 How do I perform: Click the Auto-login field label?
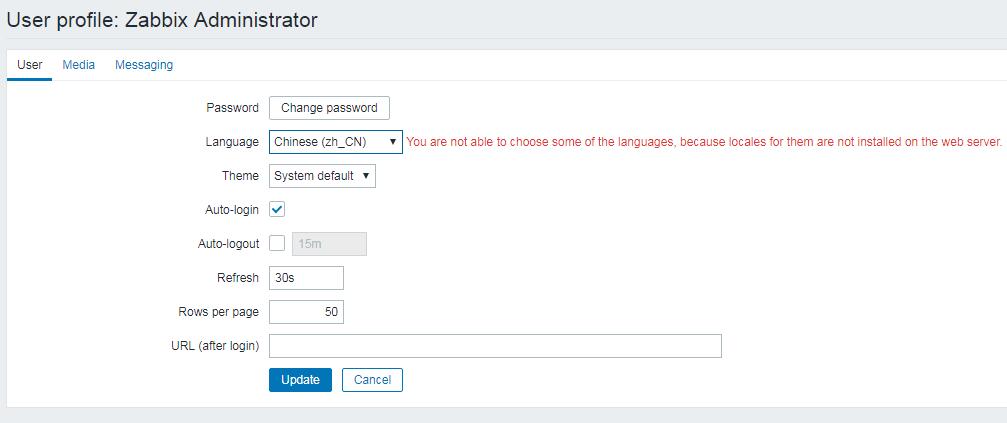(x=231, y=210)
